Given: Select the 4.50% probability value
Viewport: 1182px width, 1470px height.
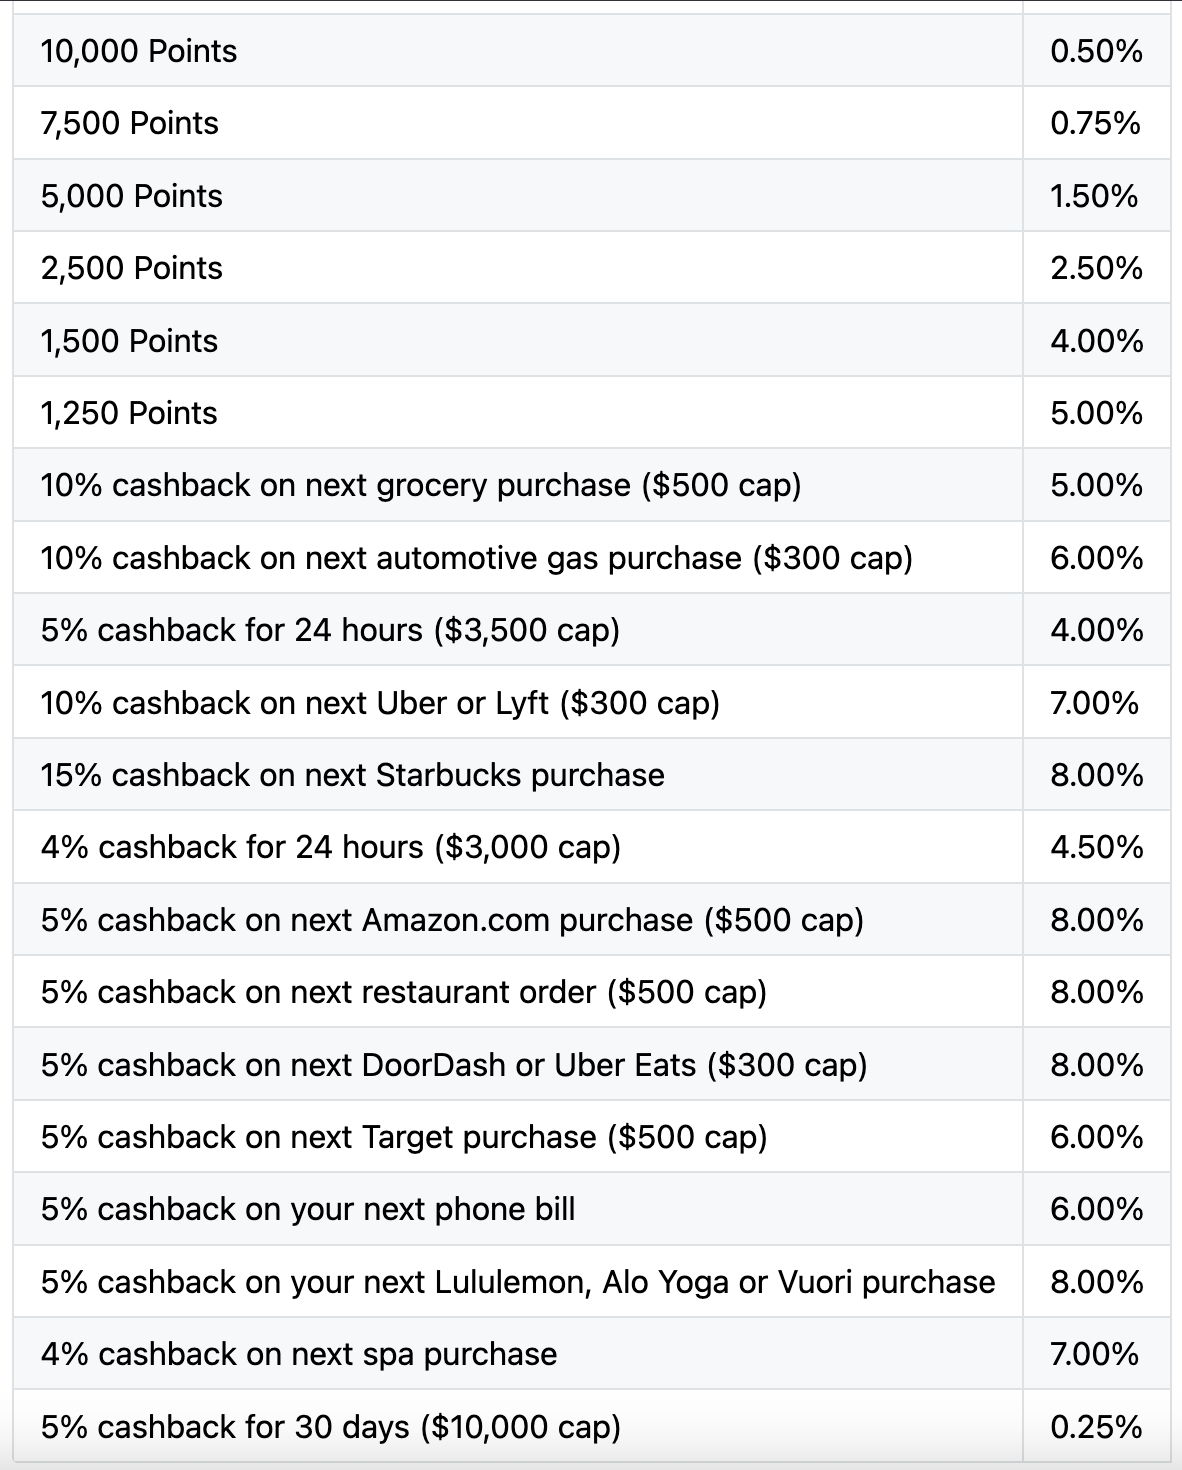Looking at the screenshot, I should click(x=1096, y=847).
